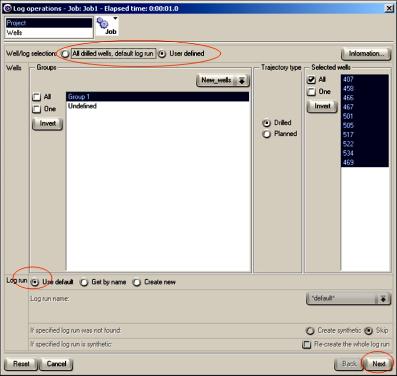Click Invert button under Selected wells
Screen dimensions: 397x376
click(322, 106)
